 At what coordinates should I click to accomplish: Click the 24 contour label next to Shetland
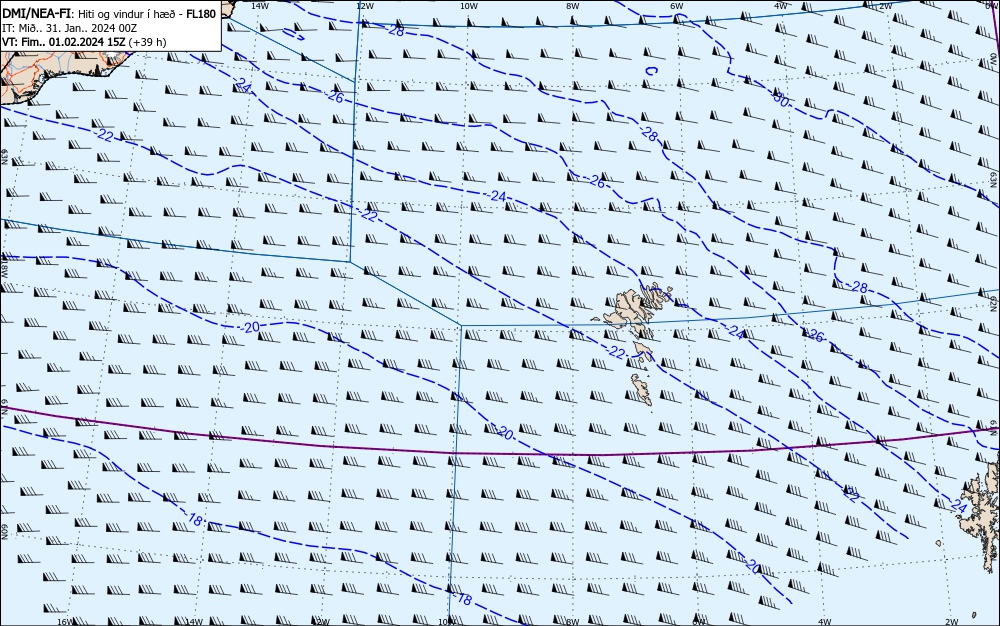click(x=959, y=506)
